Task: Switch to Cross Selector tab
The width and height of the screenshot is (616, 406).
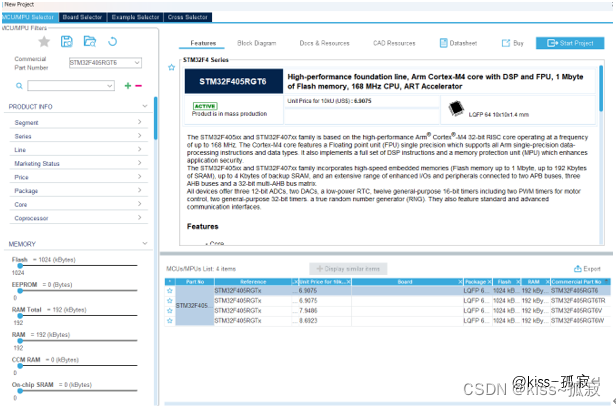Action: point(187,17)
